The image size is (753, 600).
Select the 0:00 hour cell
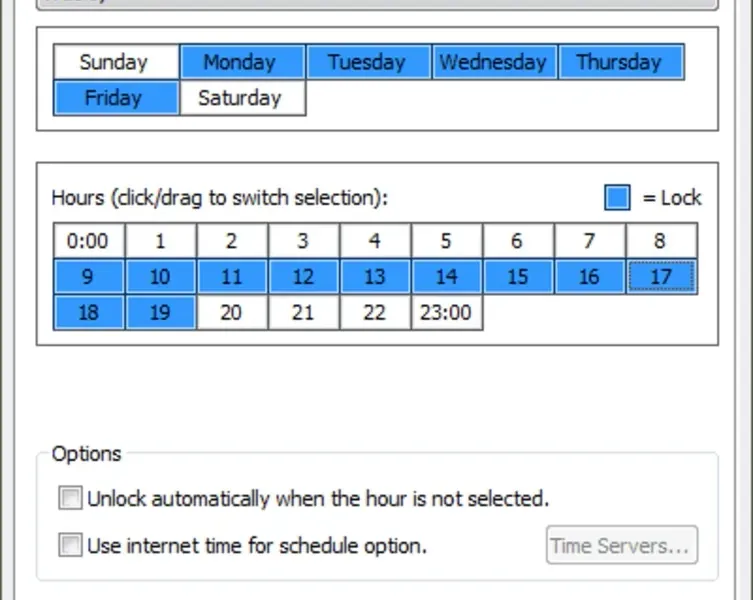coord(88,241)
